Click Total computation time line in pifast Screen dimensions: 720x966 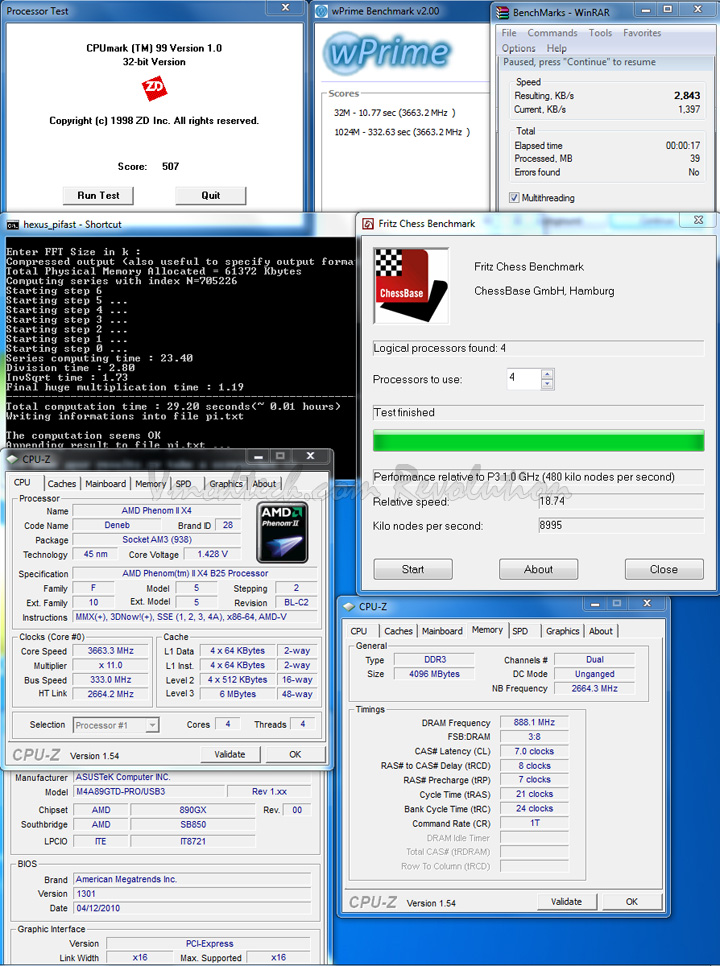click(x=173, y=407)
